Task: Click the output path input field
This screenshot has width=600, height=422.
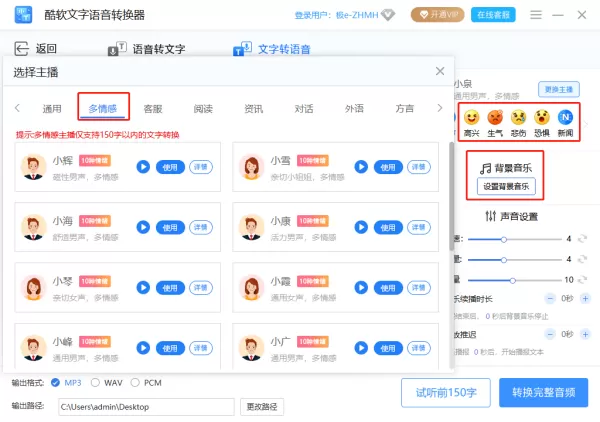Action: 146,407
